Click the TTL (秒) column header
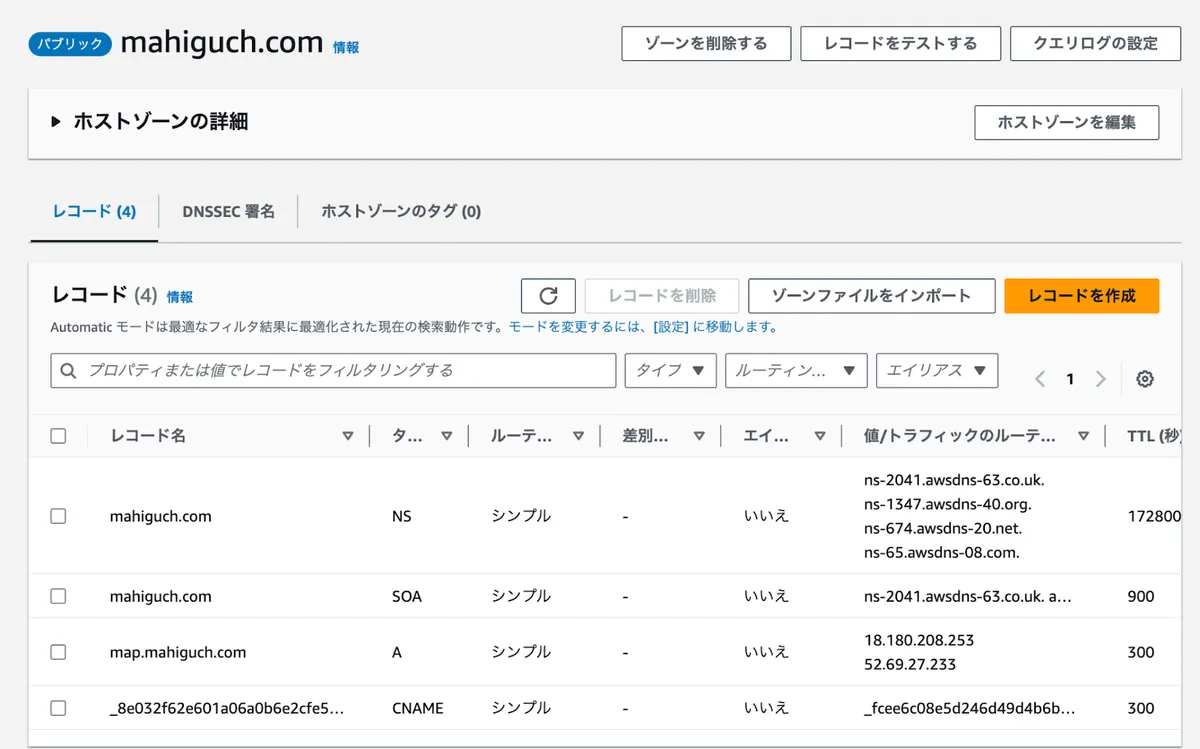The height and width of the screenshot is (749, 1200). click(1155, 436)
